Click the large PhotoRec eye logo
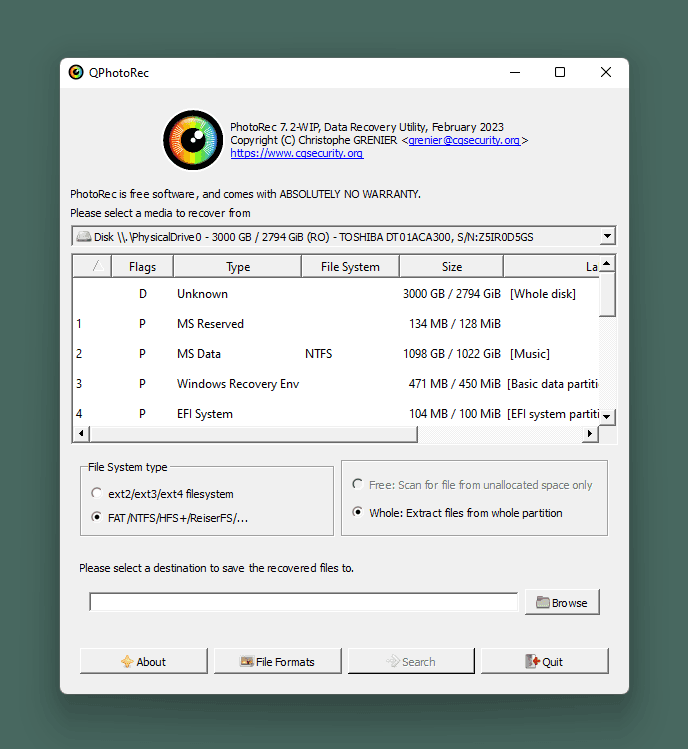 click(193, 140)
